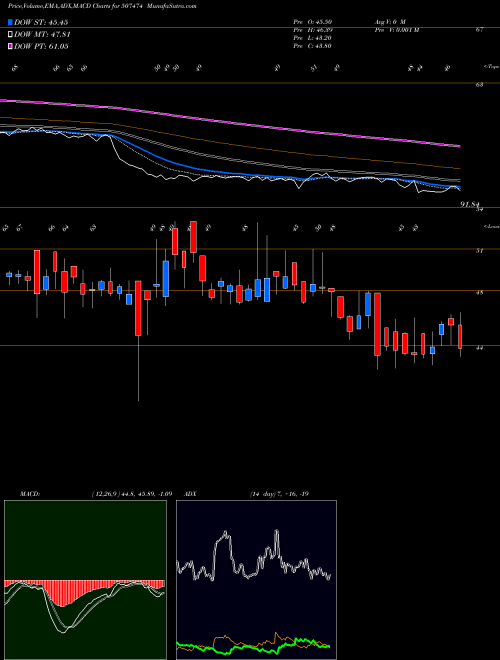The height and width of the screenshot is (660, 500).
Task: Click the blue DOW ST legend swatch
Action: (x=11, y=22)
